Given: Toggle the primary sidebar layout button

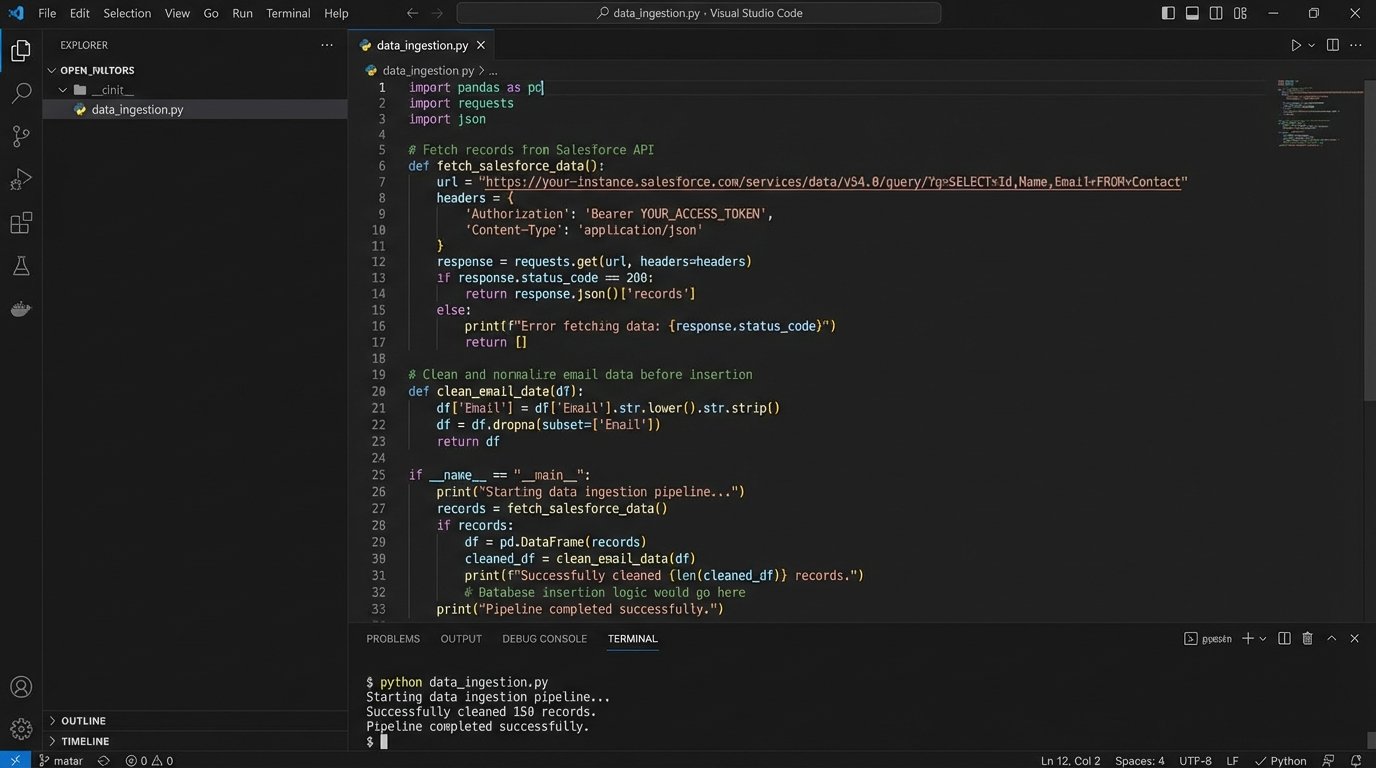Looking at the screenshot, I should [x=1168, y=13].
